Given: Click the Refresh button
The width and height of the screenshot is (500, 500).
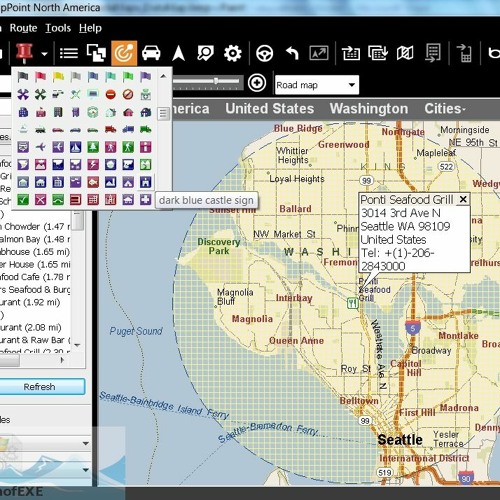Looking at the screenshot, I should click(x=39, y=387).
